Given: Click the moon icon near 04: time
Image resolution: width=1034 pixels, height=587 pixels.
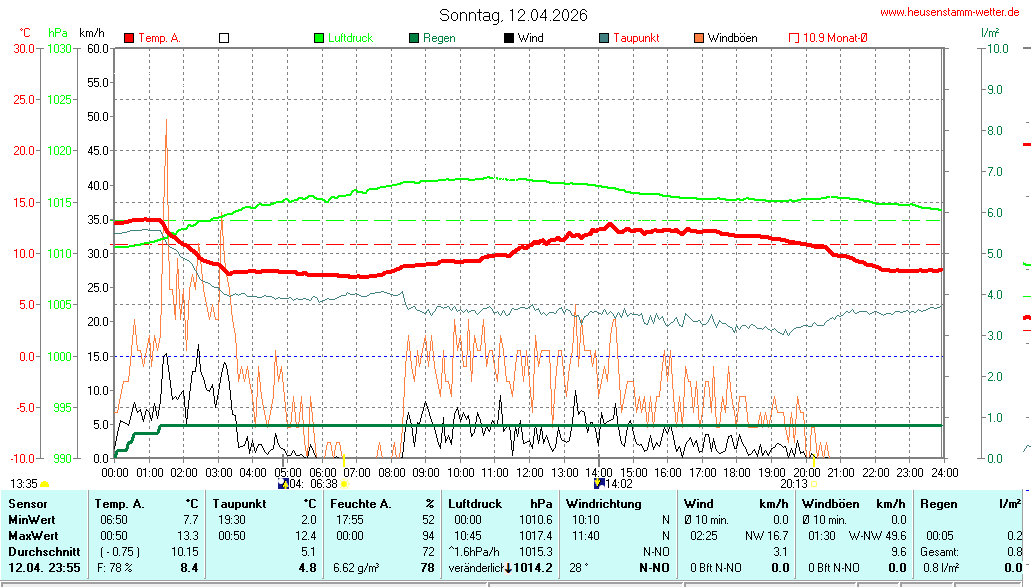Looking at the screenshot, I should 283,484.
